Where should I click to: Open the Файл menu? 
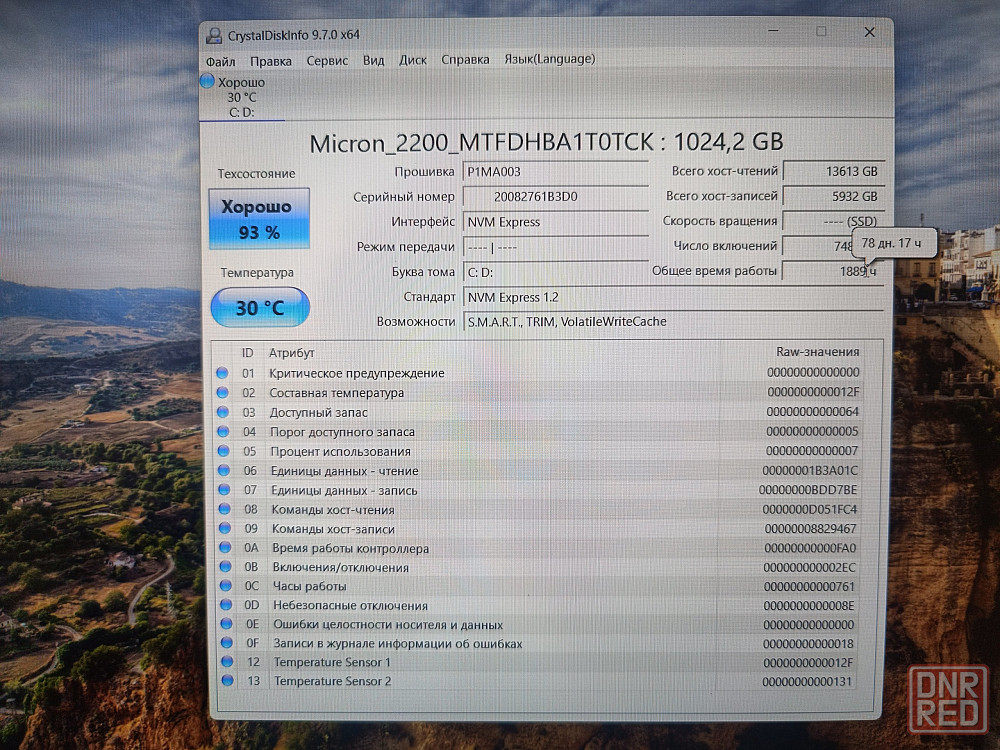pyautogui.click(x=220, y=60)
